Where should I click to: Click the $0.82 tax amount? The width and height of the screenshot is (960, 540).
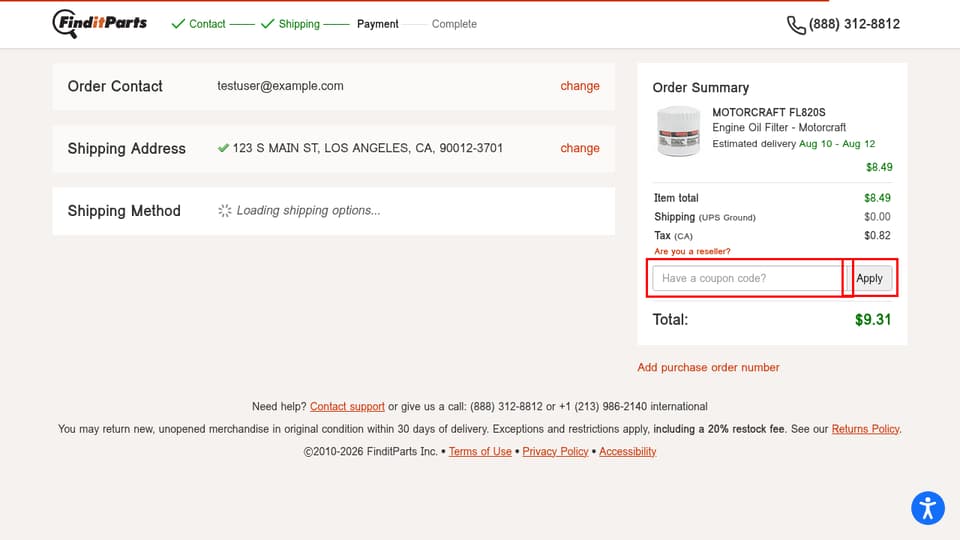point(877,235)
